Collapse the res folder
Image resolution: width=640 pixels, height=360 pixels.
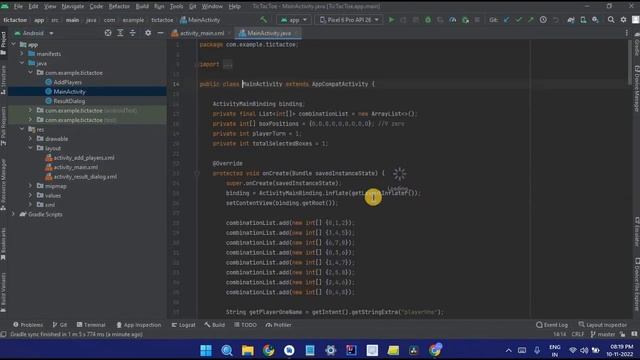click(x=22, y=129)
